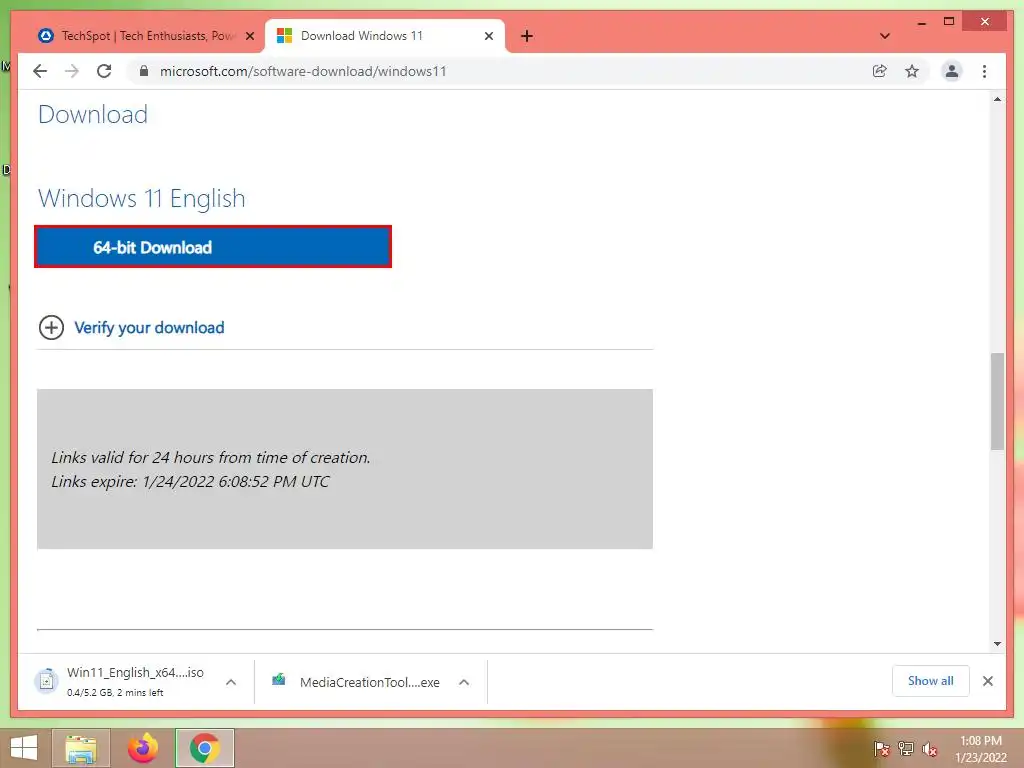Share this page via the share icon
1024x768 pixels.
(880, 71)
